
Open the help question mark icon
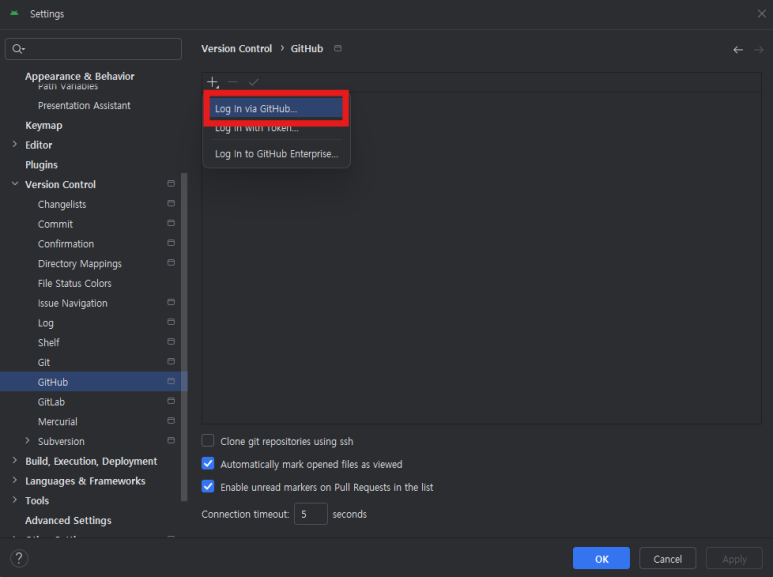click(19, 558)
